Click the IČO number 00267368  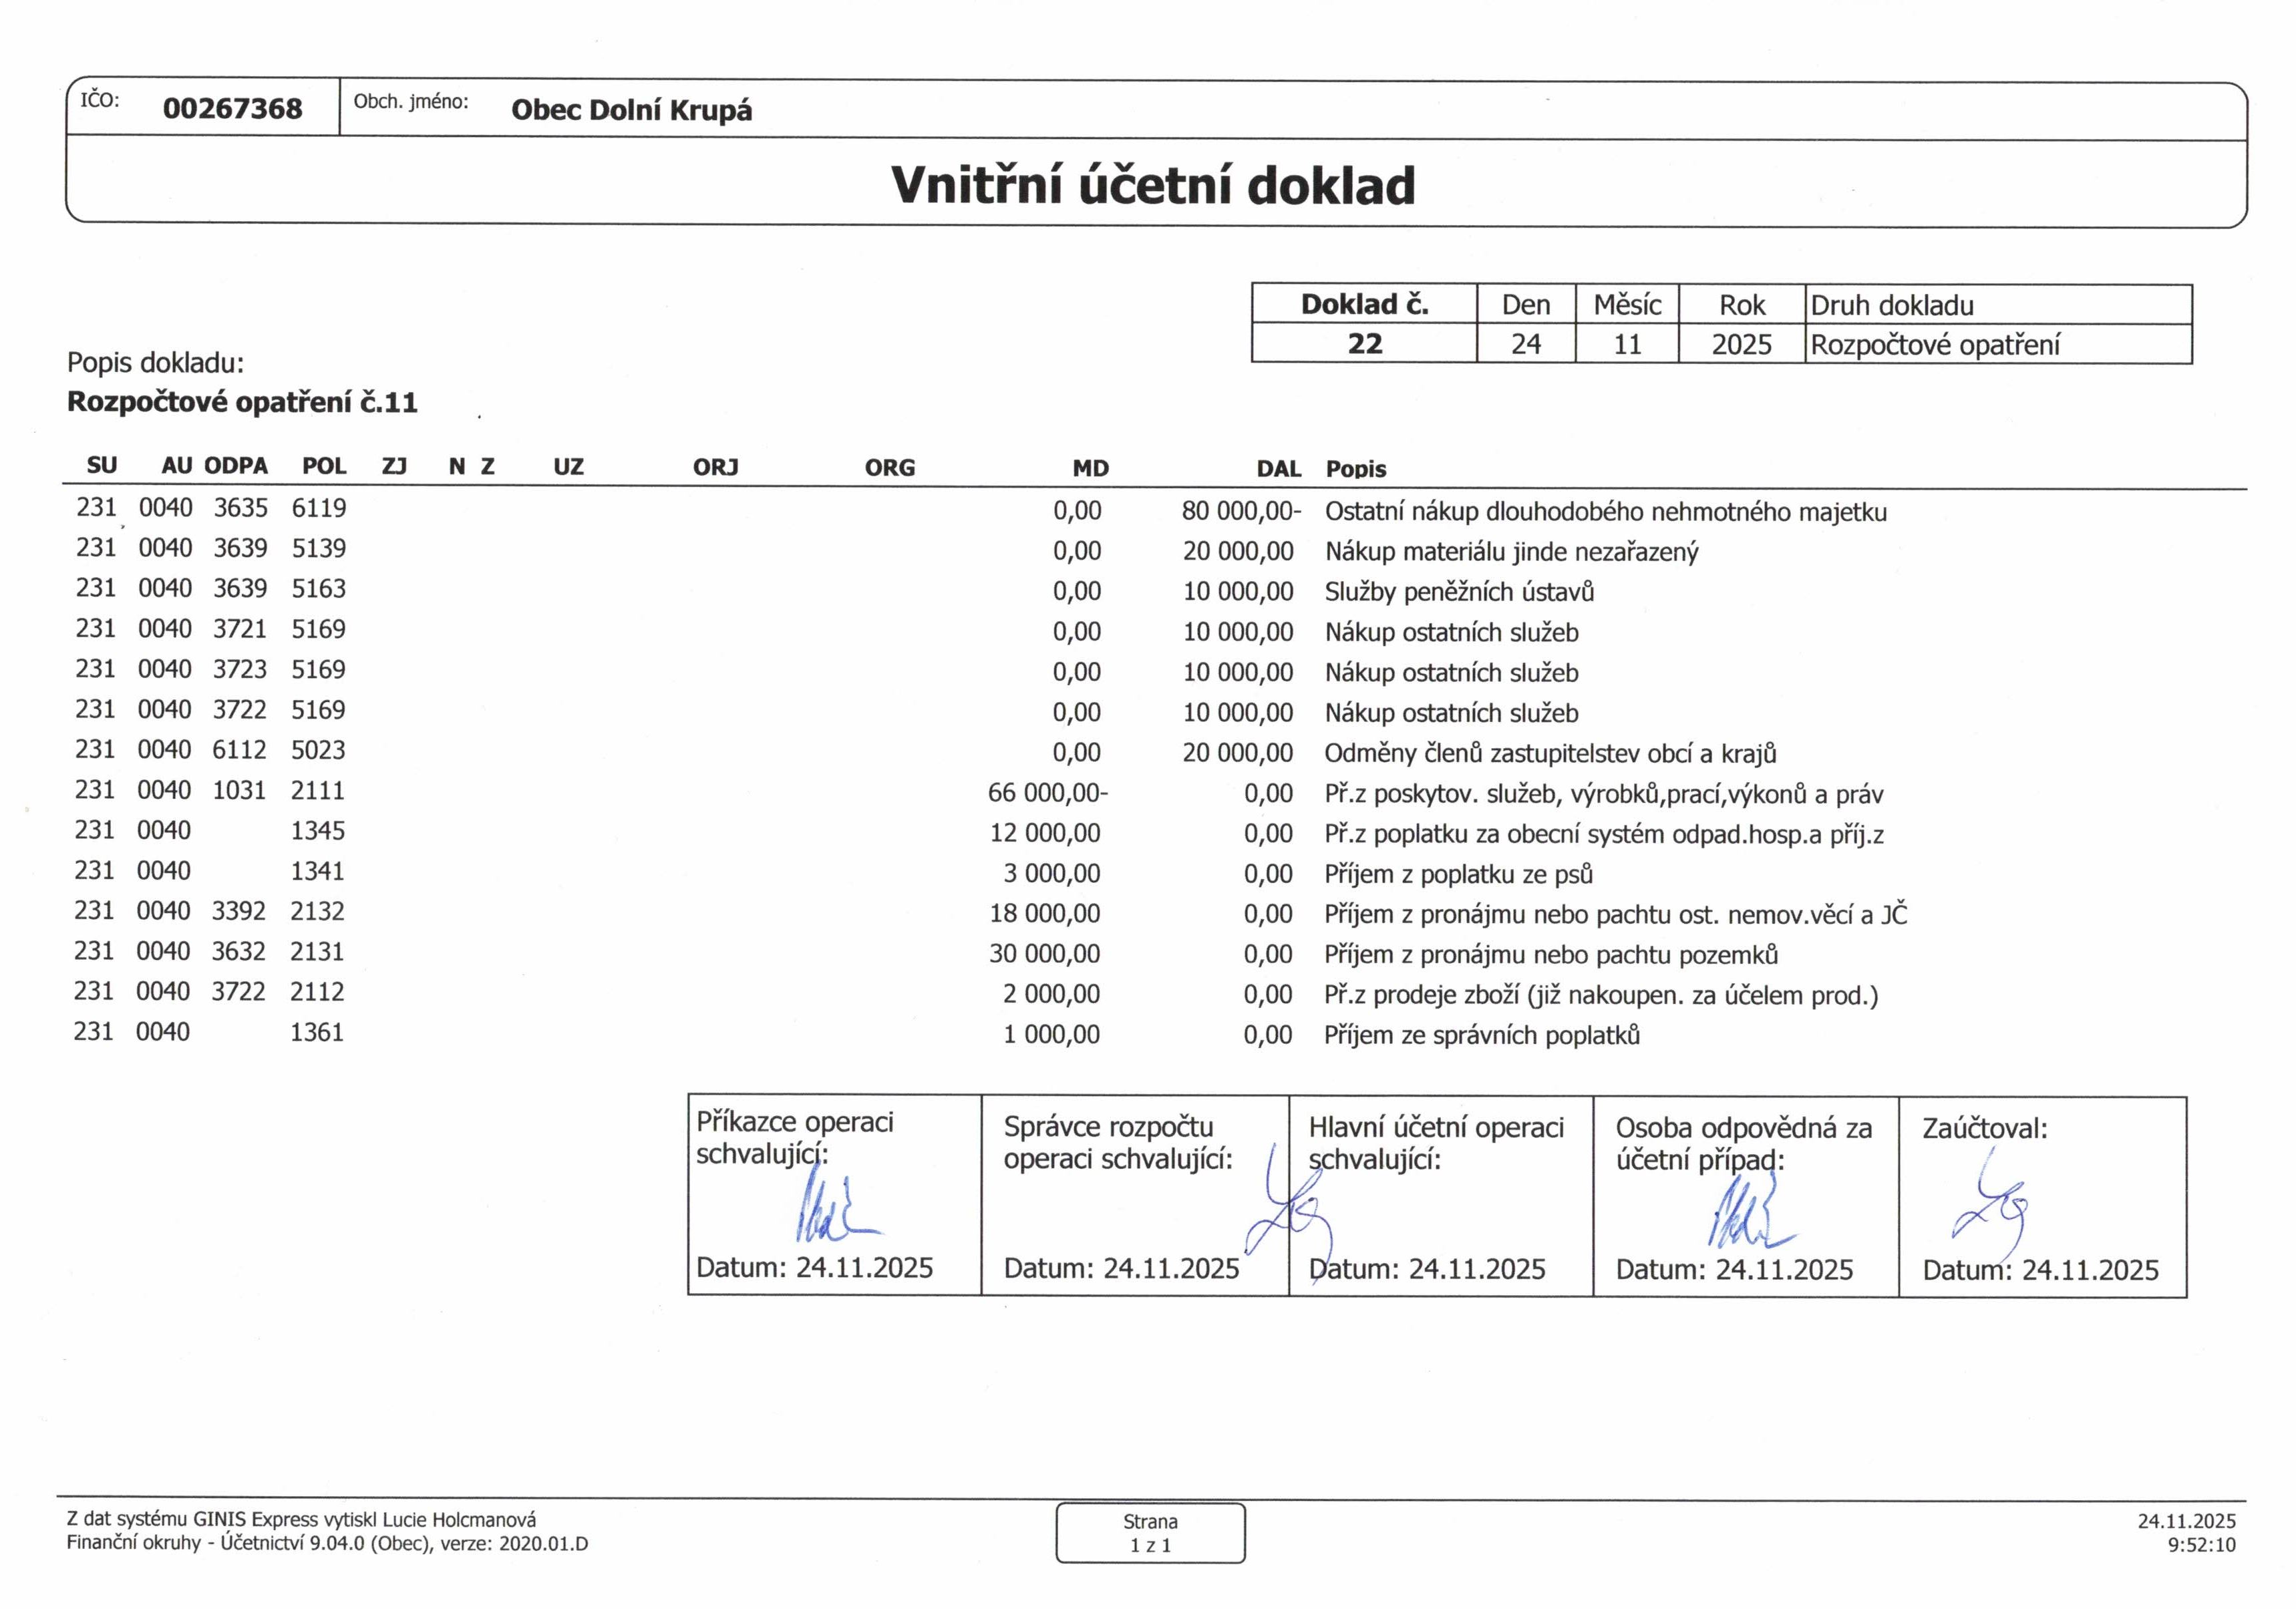click(x=232, y=108)
